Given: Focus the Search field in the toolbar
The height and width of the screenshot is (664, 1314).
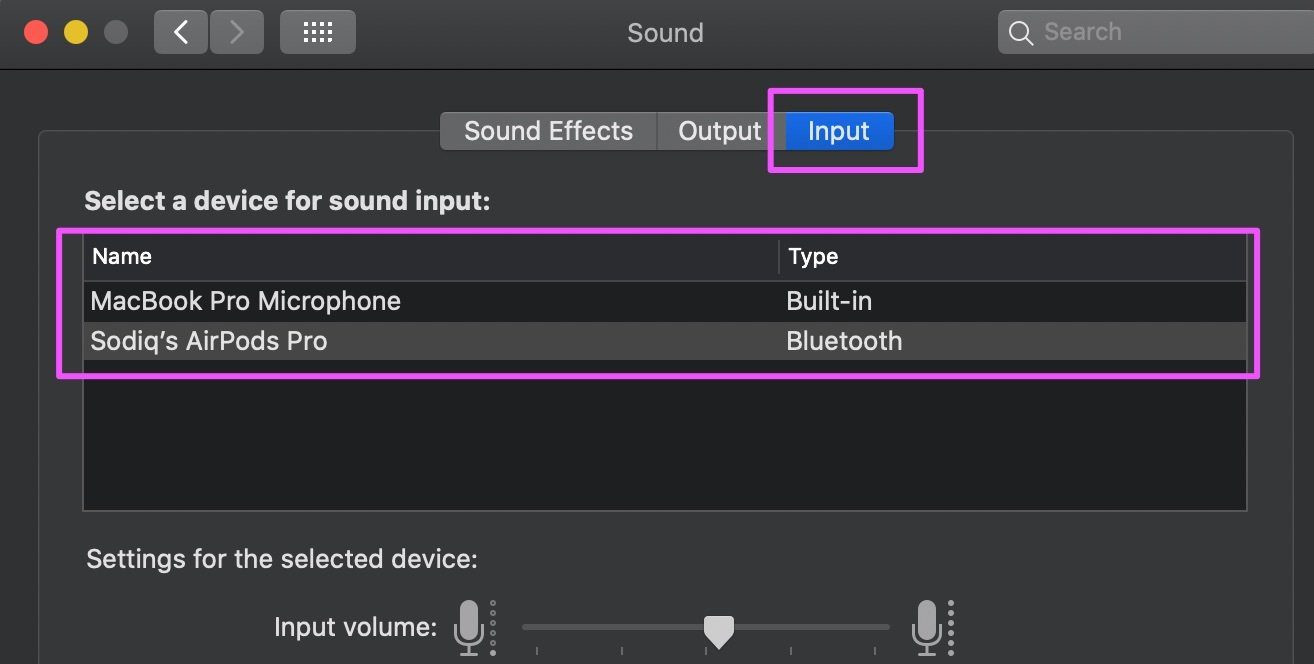Looking at the screenshot, I should tap(1156, 32).
